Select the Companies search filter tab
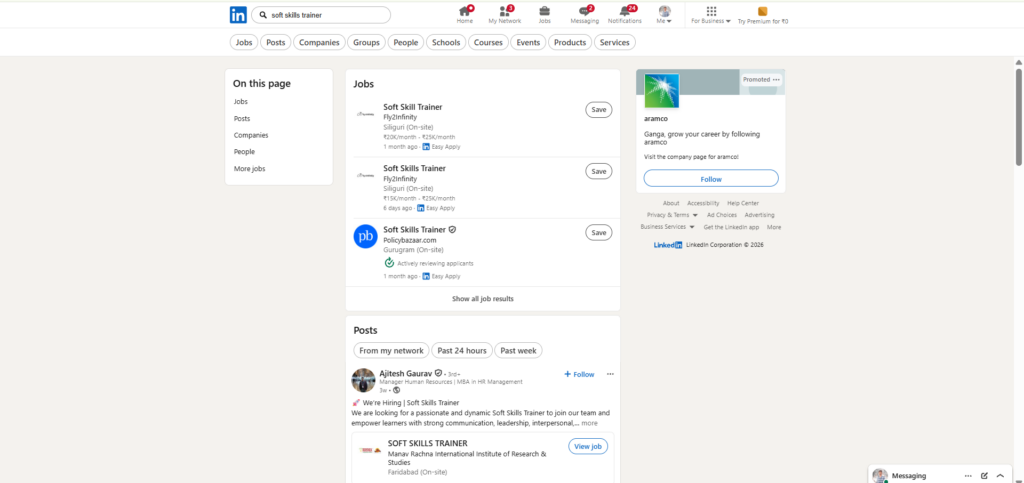 319,42
